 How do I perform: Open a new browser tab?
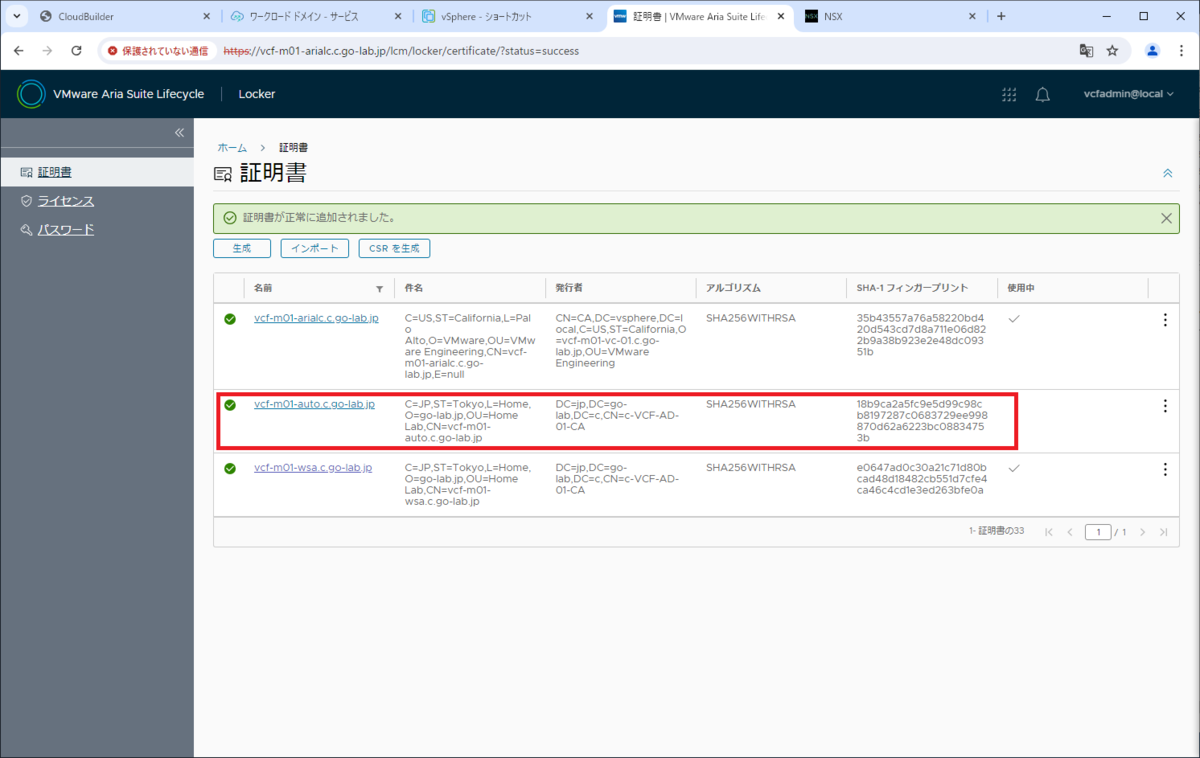pyautogui.click(x=1001, y=17)
